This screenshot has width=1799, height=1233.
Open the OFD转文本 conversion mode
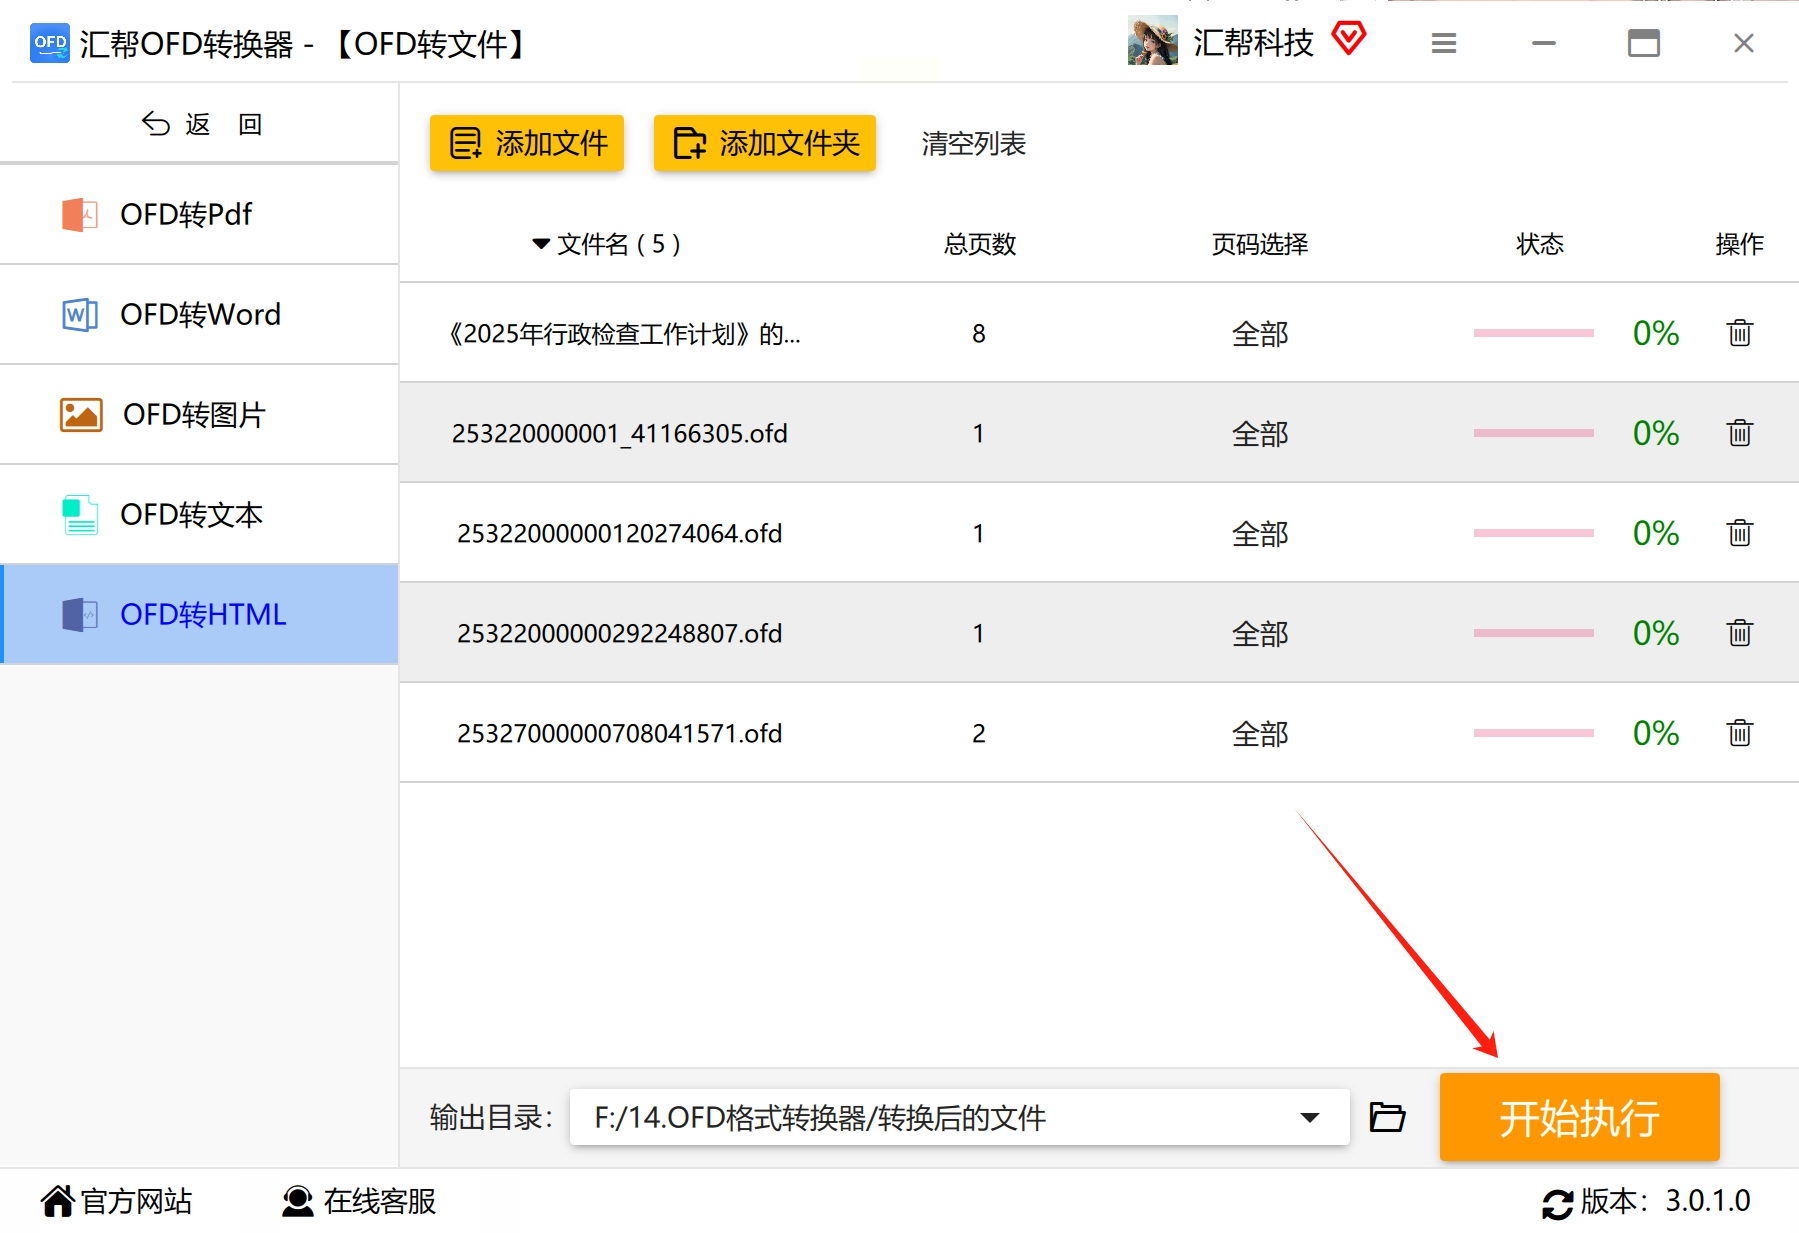190,515
